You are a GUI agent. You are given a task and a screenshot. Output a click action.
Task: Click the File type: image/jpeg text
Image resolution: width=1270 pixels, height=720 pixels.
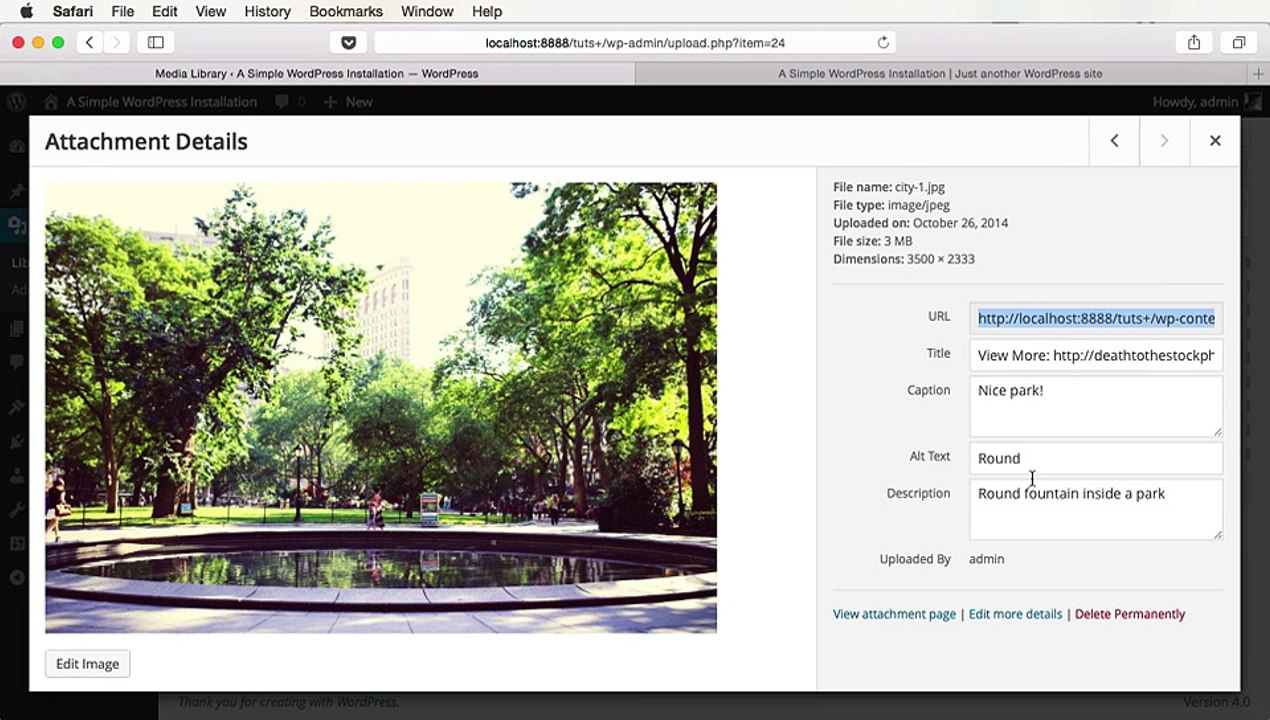tap(891, 205)
